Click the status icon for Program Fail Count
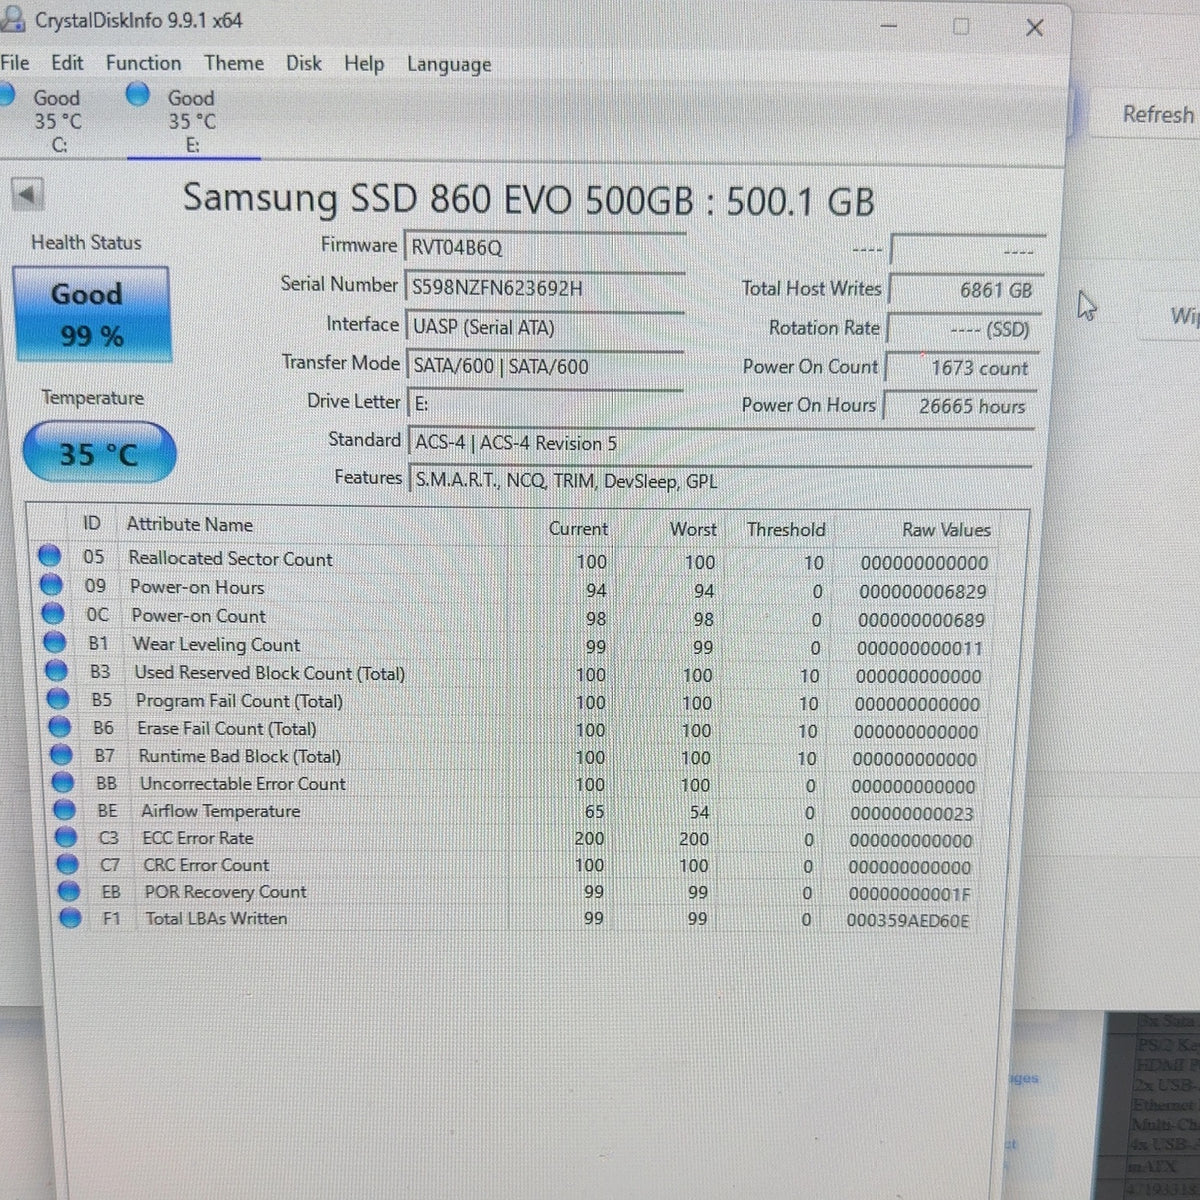The width and height of the screenshot is (1200, 1200). (x=59, y=699)
